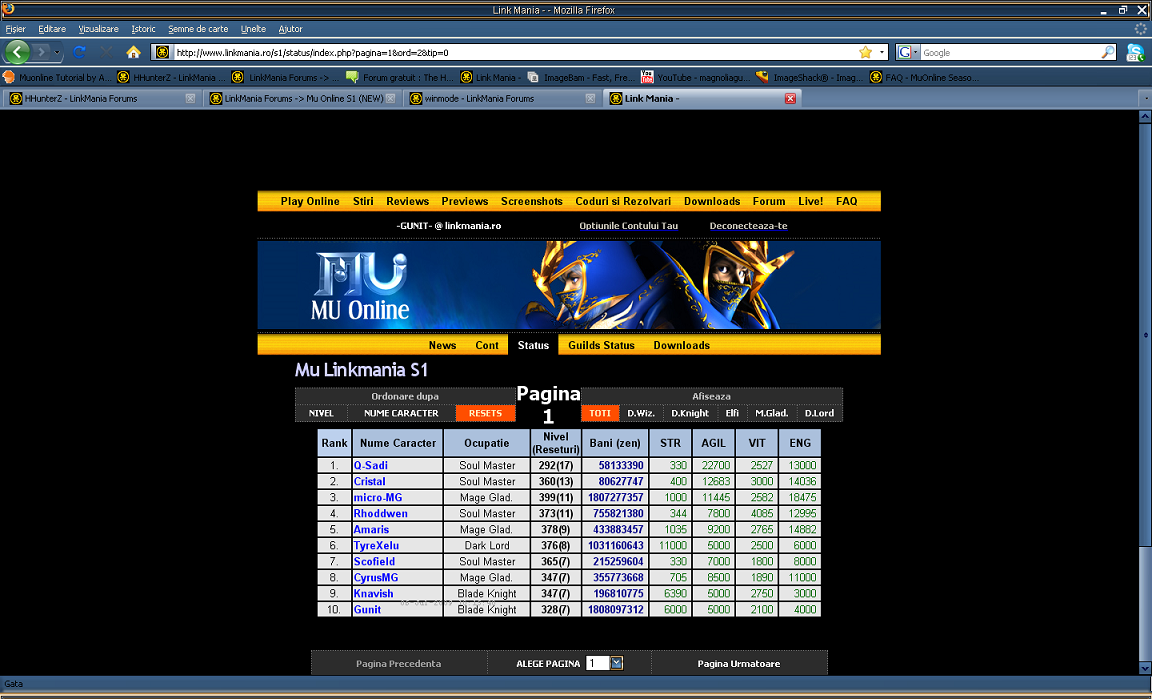Open the YouTube magnoliagu bookmark
This screenshot has height=699, width=1152.
pos(696,77)
